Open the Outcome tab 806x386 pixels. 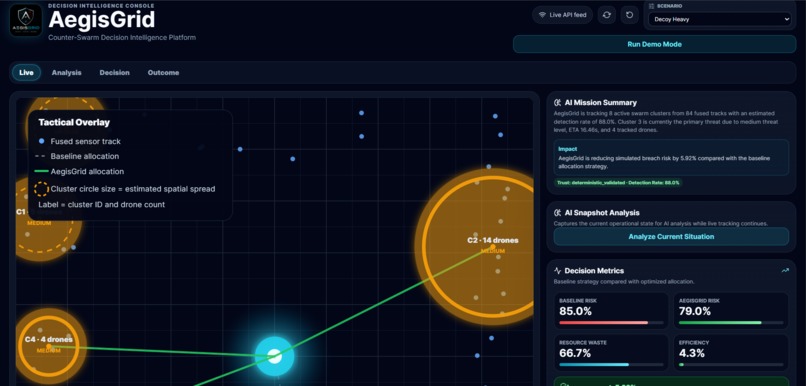click(x=163, y=72)
